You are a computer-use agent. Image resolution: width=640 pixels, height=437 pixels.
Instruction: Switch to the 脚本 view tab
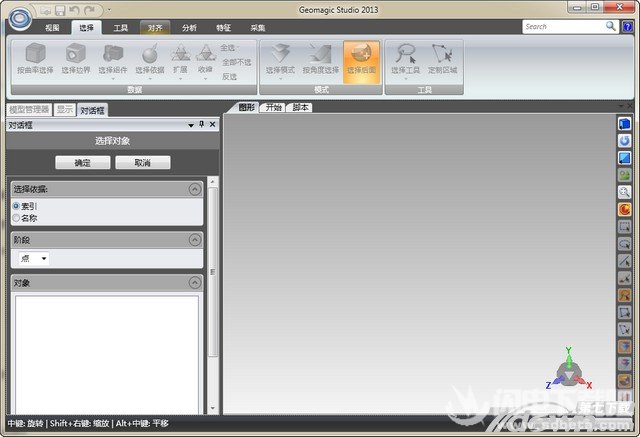(300, 107)
